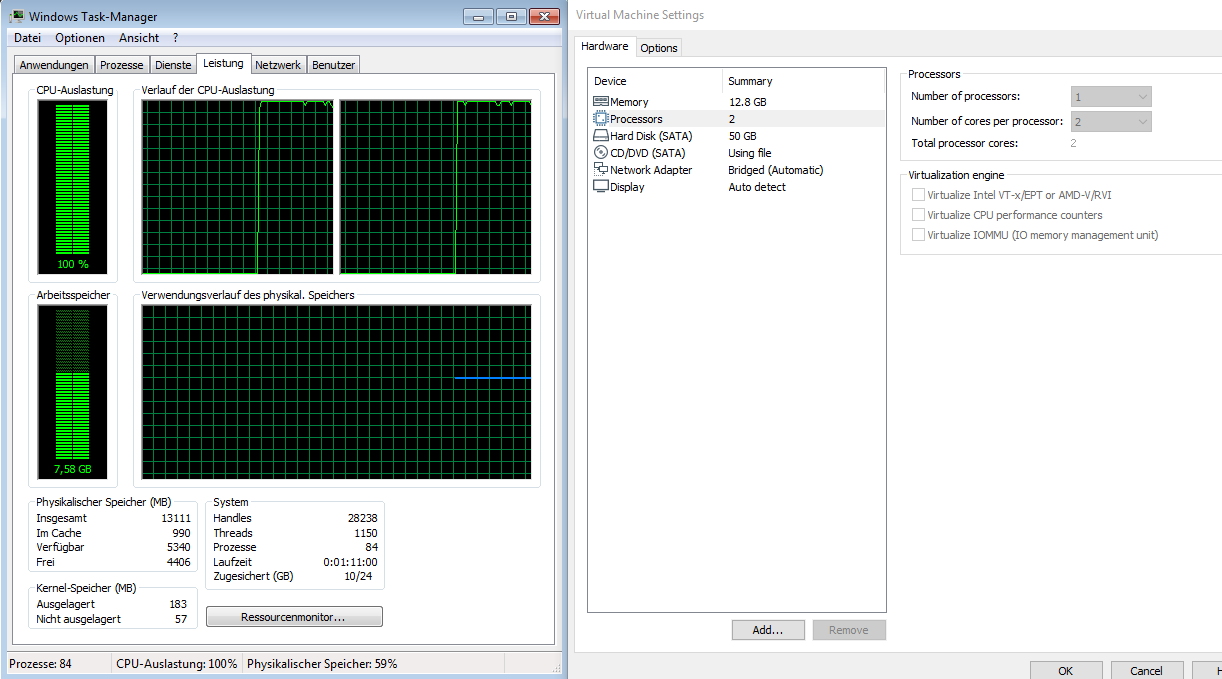The height and width of the screenshot is (679, 1222).
Task: Click the Hard Disk (SATA) icon
Action: coord(600,136)
